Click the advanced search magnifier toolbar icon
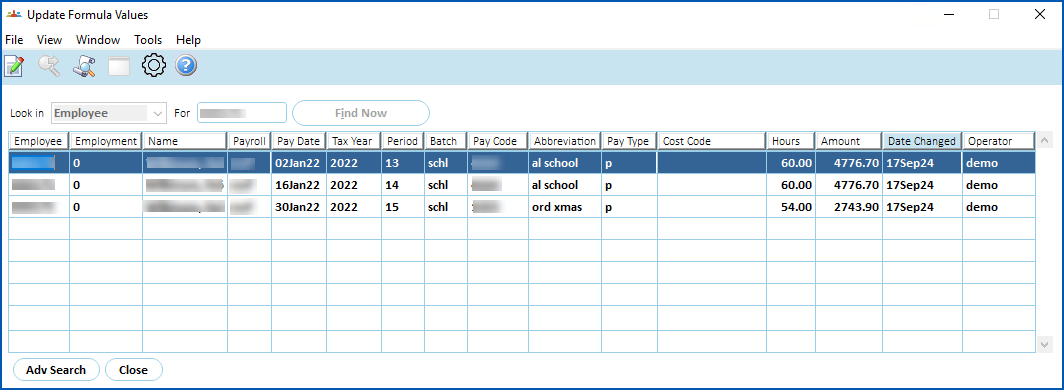 click(84, 66)
